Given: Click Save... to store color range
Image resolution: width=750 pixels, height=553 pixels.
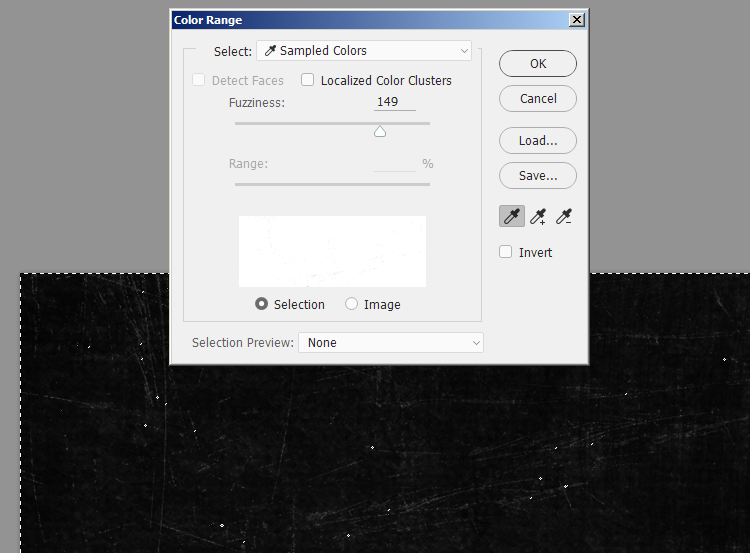Looking at the screenshot, I should 538,175.
